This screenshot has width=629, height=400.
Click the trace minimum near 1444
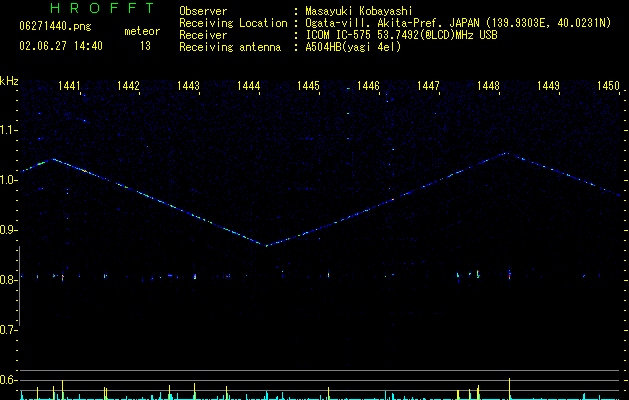(x=266, y=245)
